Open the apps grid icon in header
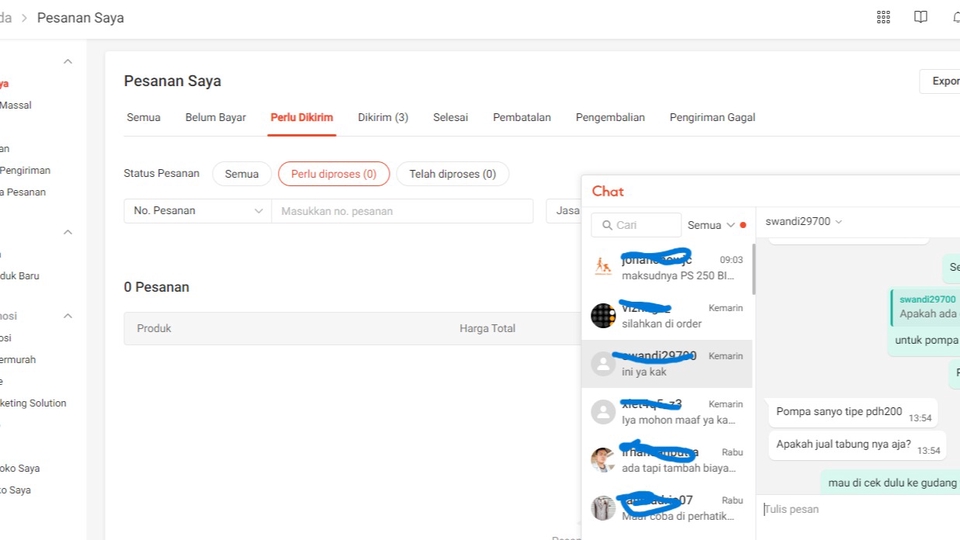 883,17
